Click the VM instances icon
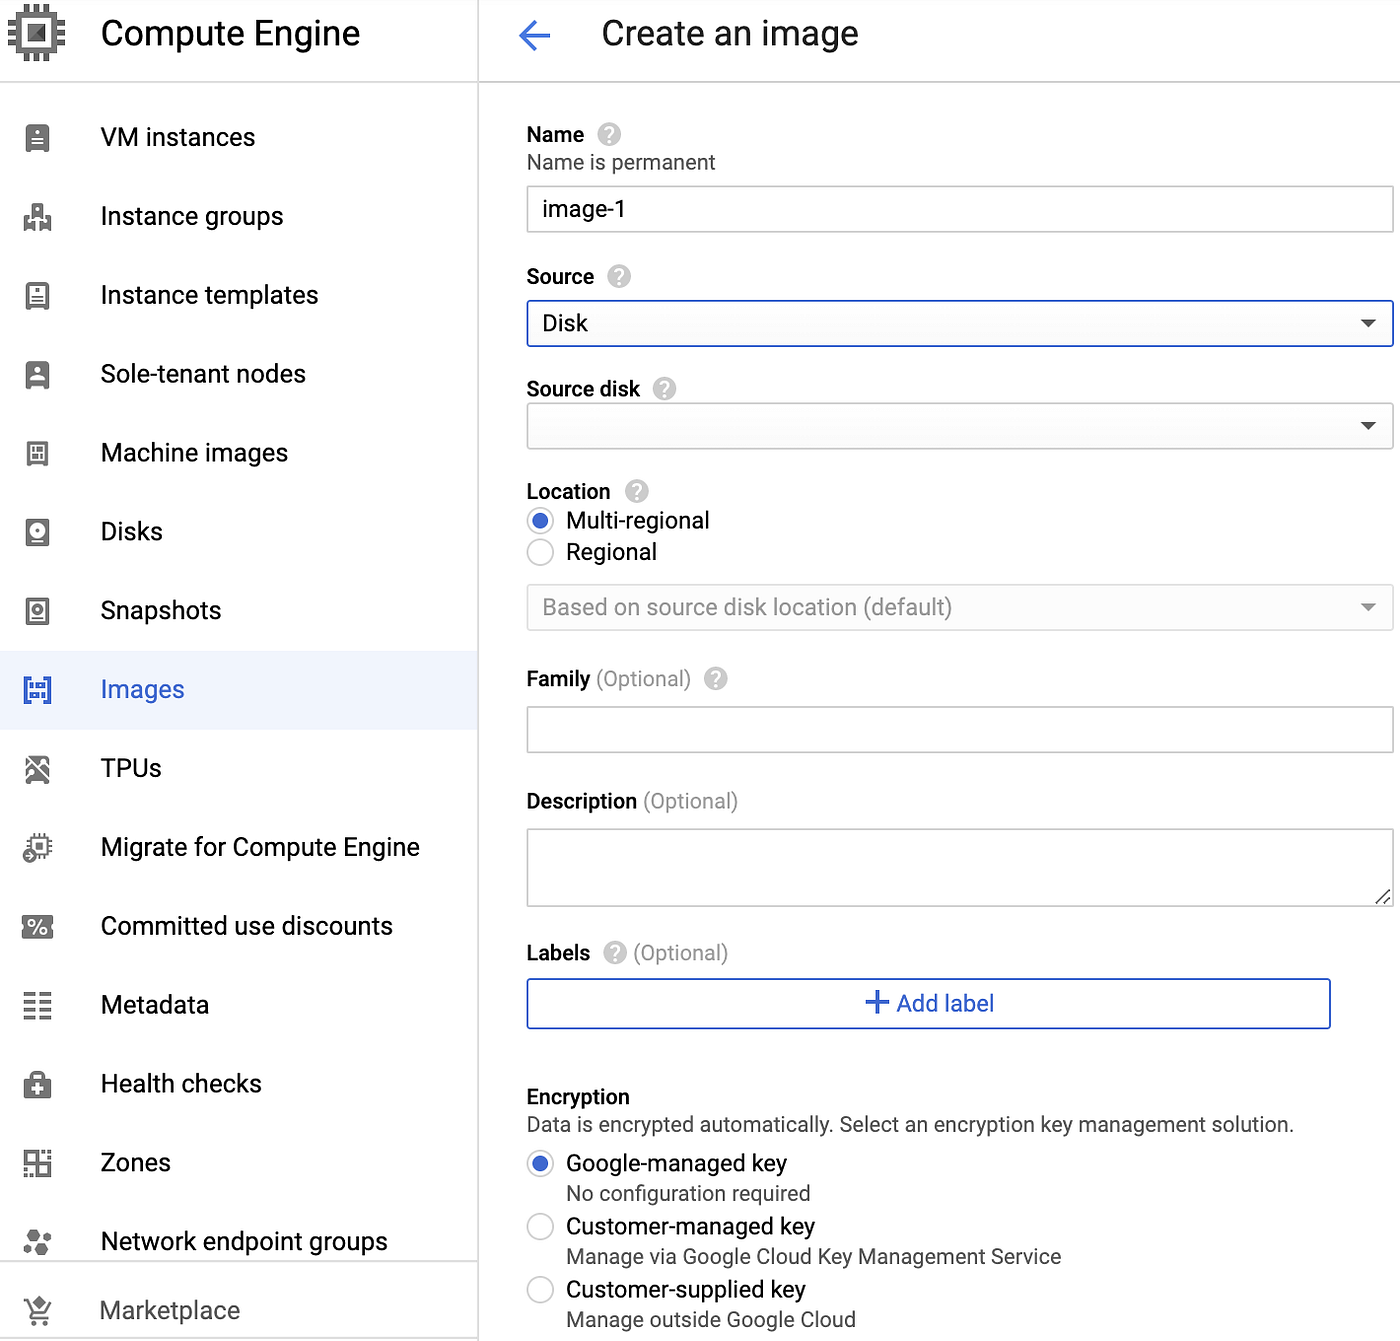Viewport: 1400px width, 1341px height. pyautogui.click(x=37, y=138)
